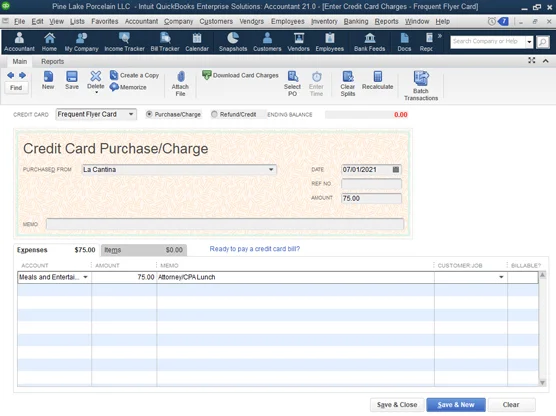
Task: Open Purchased From vendor dropdown
Action: pos(271,170)
